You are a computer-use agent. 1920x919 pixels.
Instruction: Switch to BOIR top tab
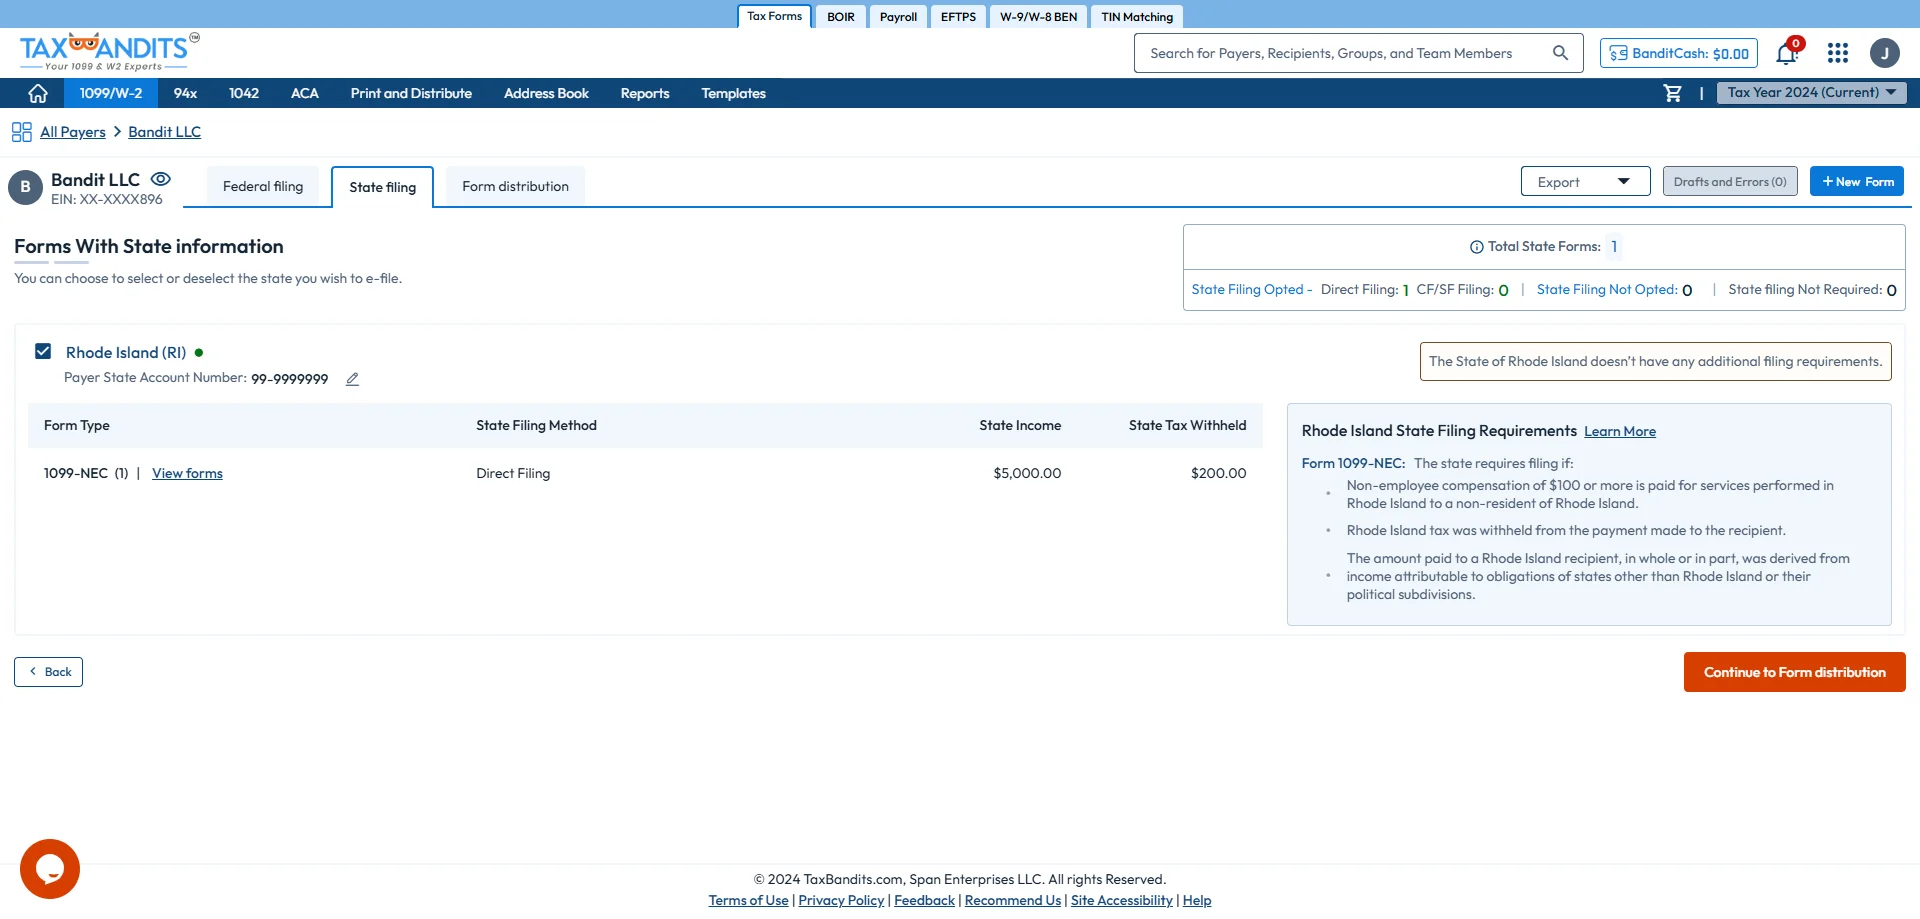pos(841,17)
